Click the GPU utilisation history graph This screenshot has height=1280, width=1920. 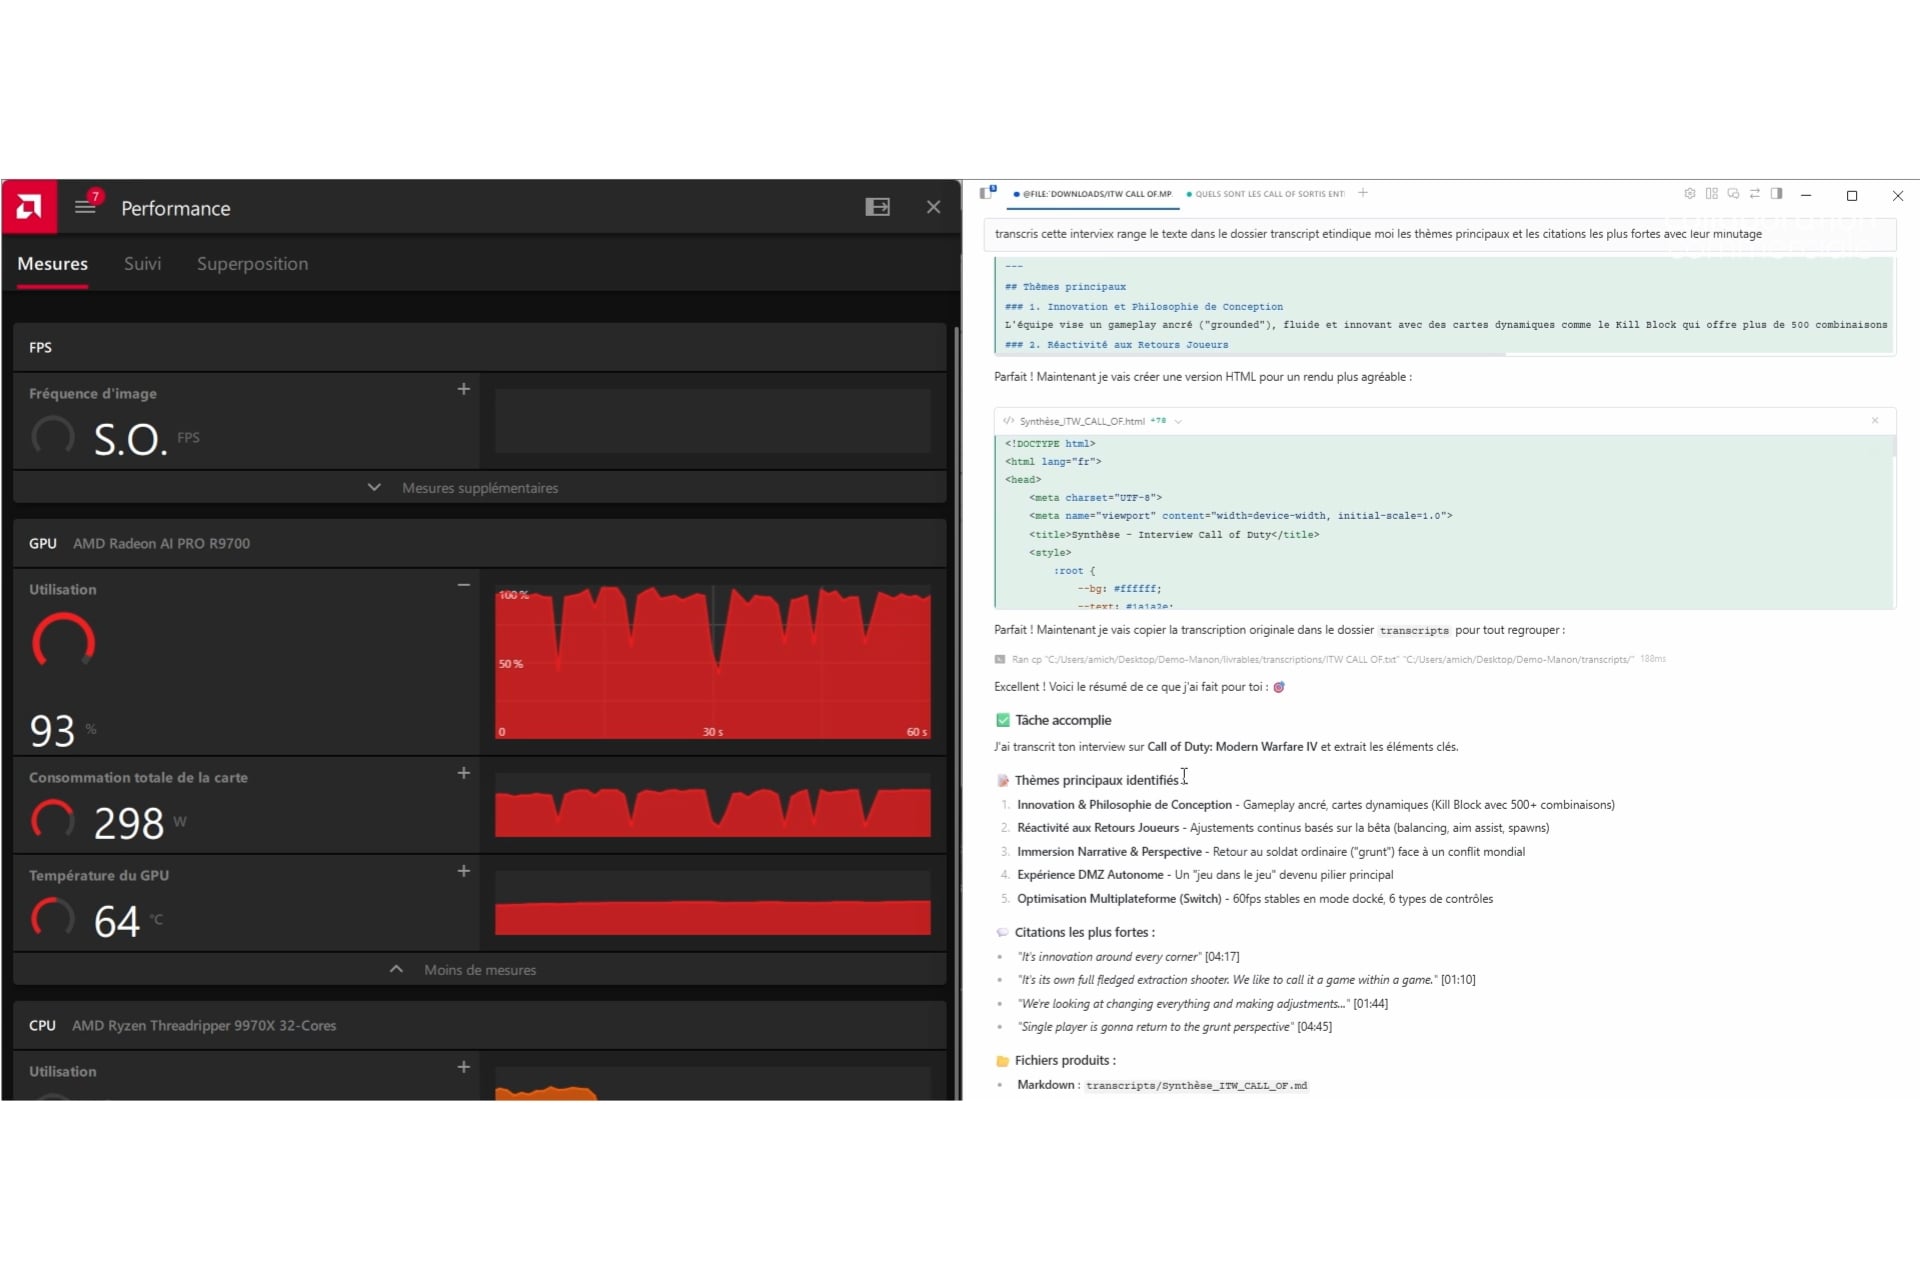tap(712, 662)
